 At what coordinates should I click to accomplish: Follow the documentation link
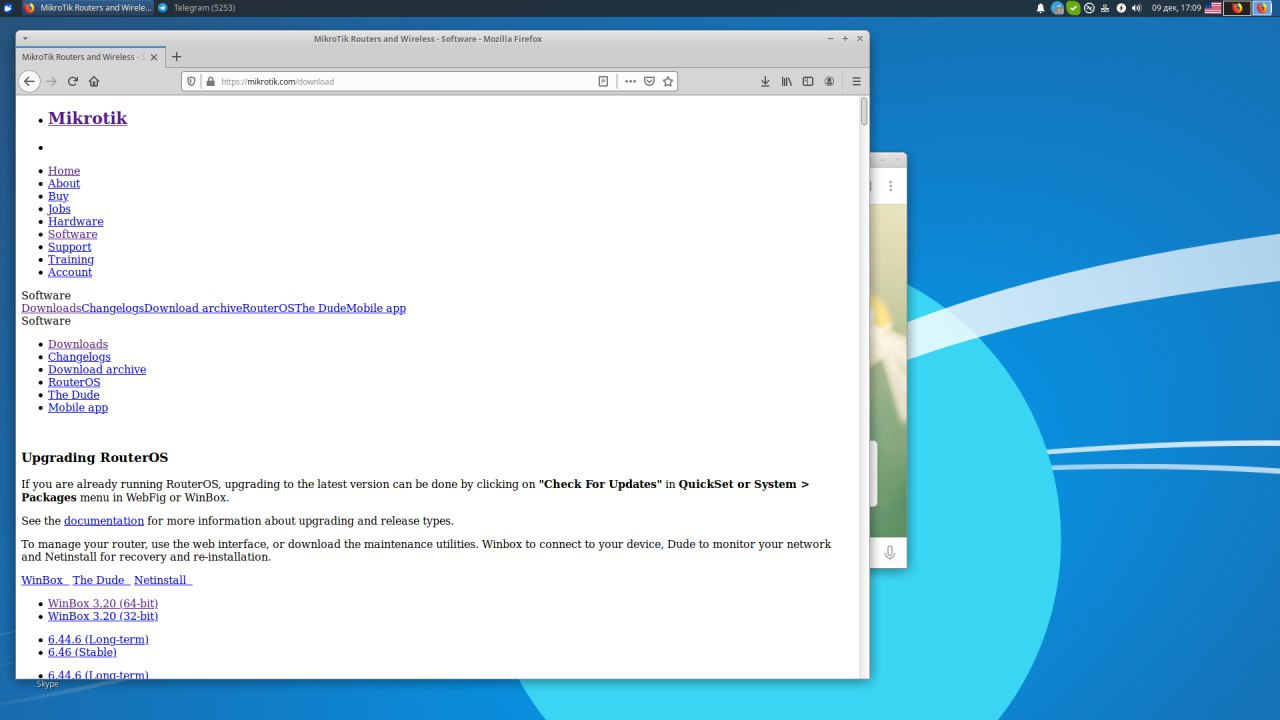pos(104,521)
